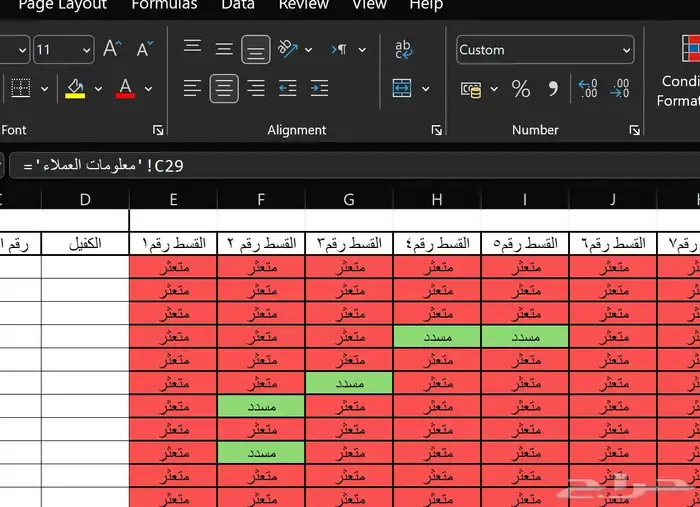The image size is (700, 507).
Task: Open the View tab
Action: coord(370,5)
